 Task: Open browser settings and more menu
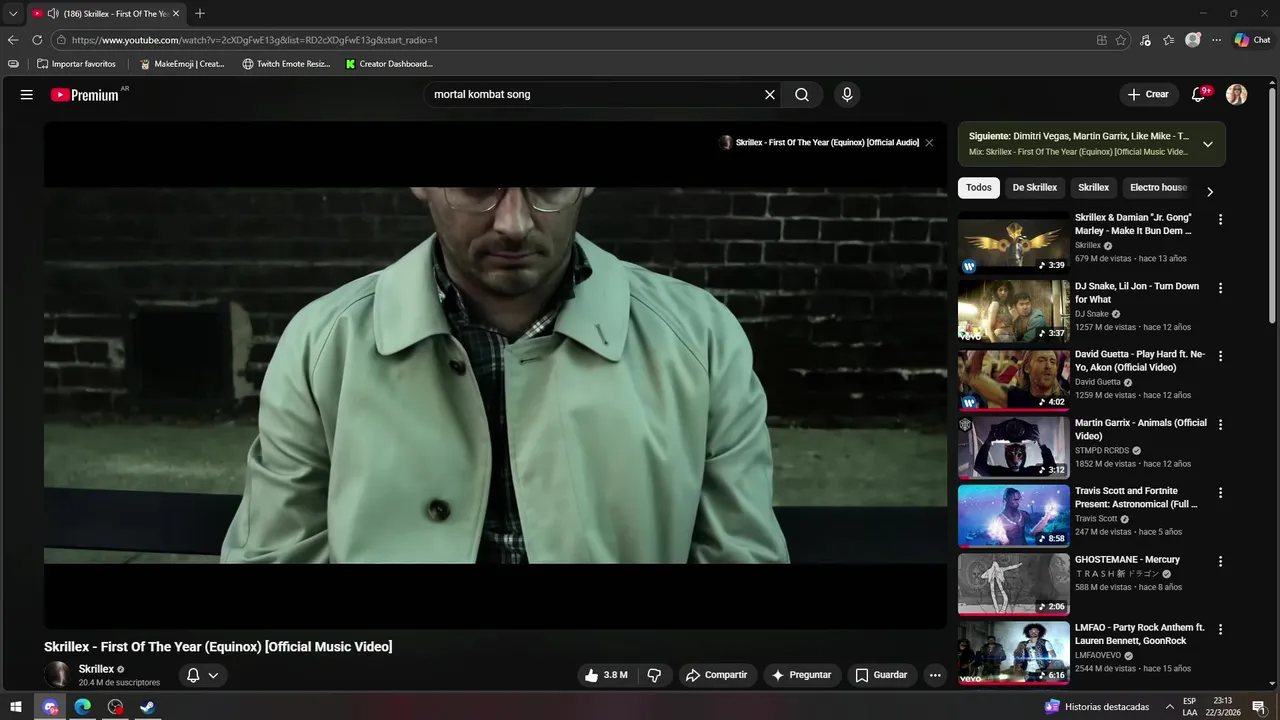click(1217, 40)
